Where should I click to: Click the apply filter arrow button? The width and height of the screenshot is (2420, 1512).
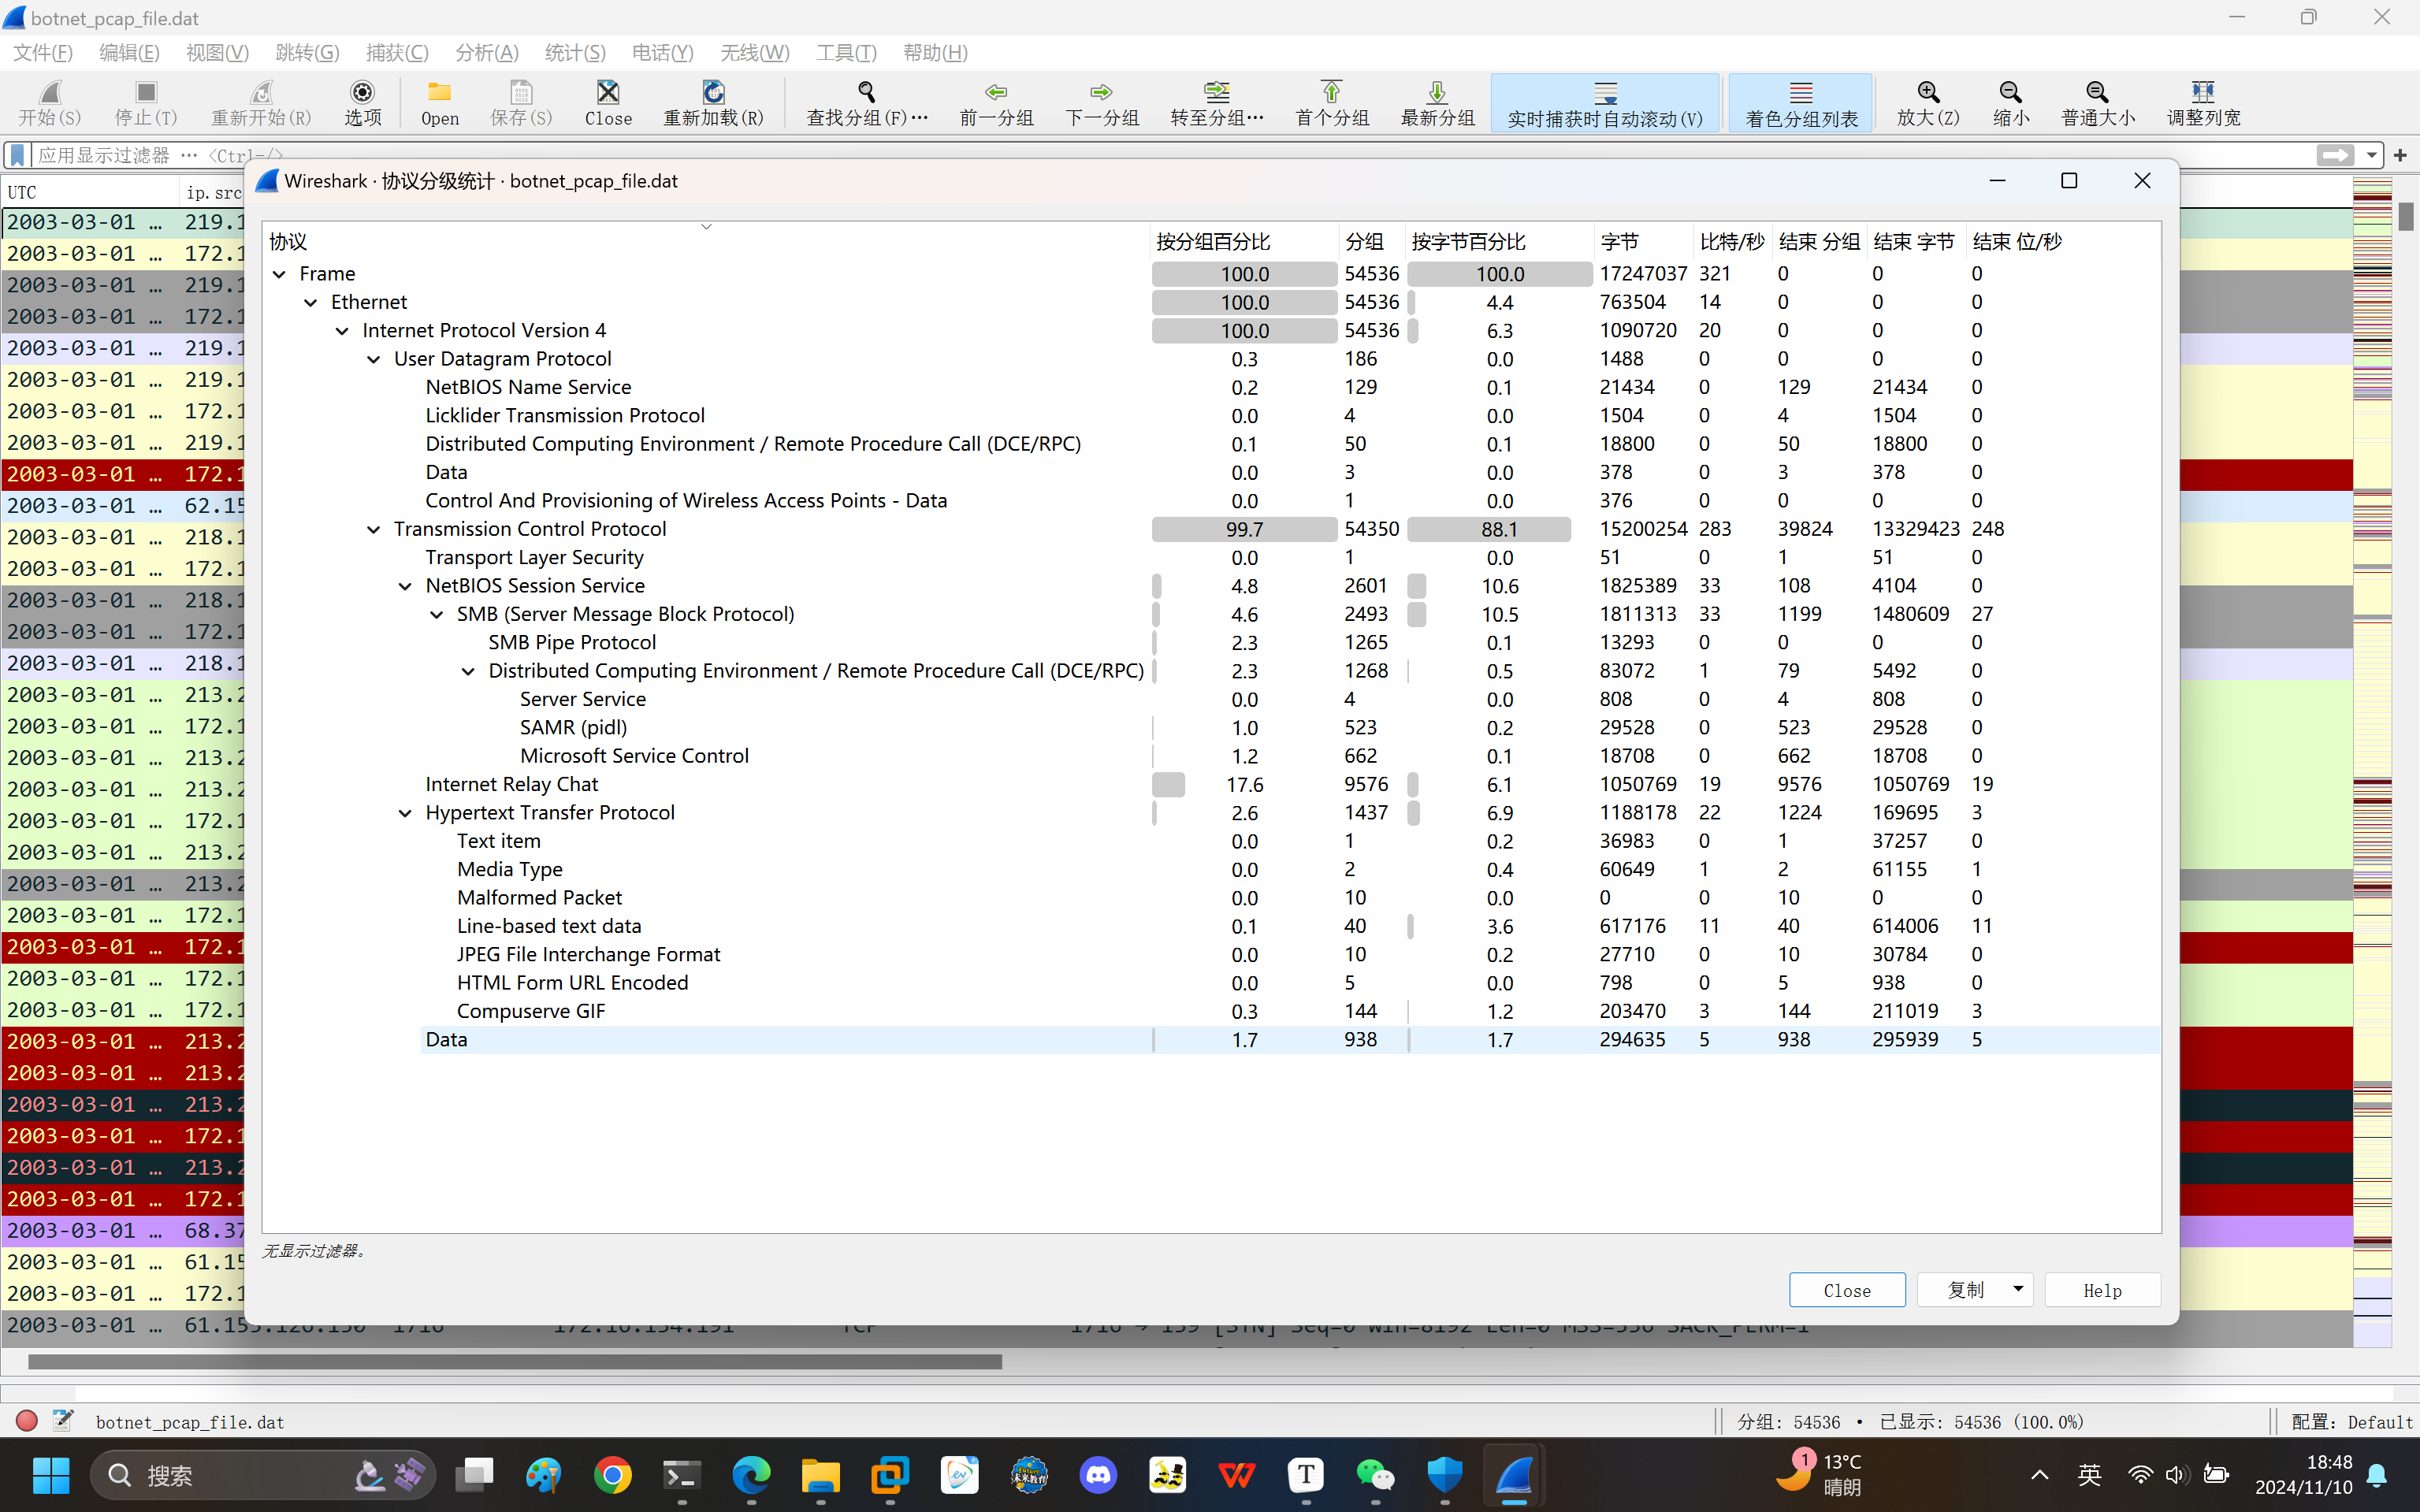click(x=2335, y=155)
